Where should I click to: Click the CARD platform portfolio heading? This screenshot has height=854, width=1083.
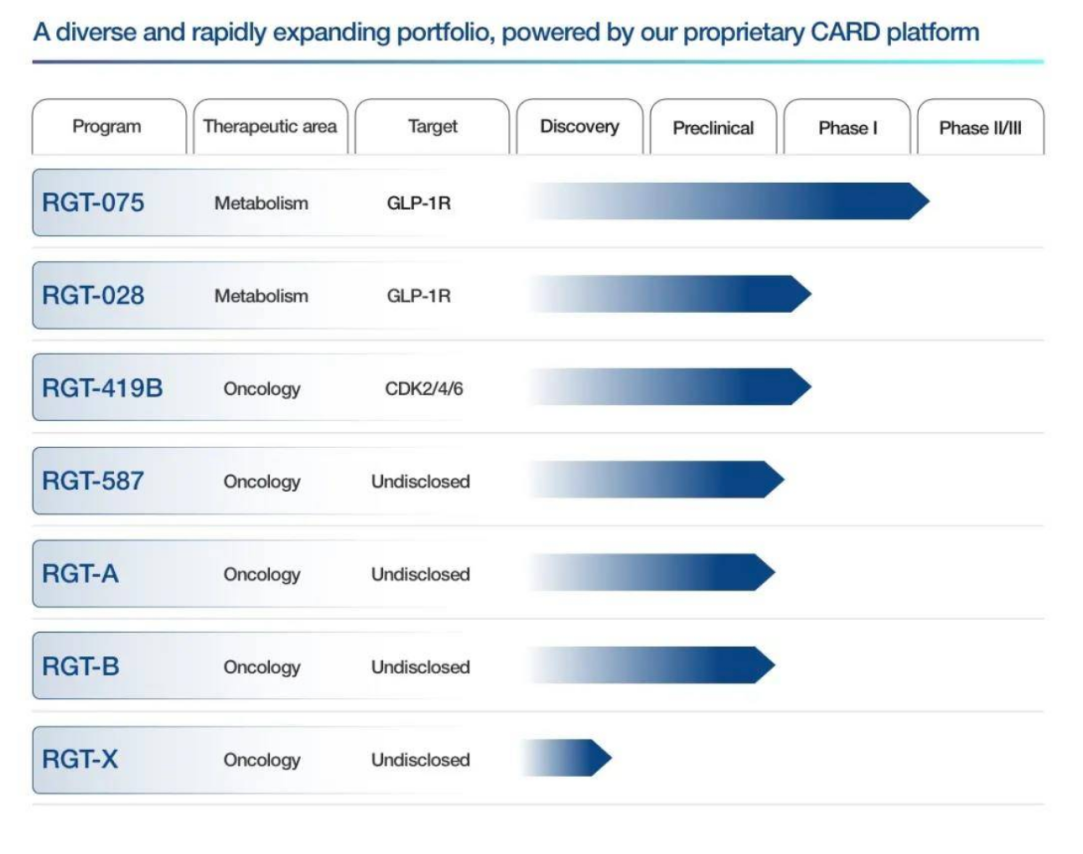(506, 32)
